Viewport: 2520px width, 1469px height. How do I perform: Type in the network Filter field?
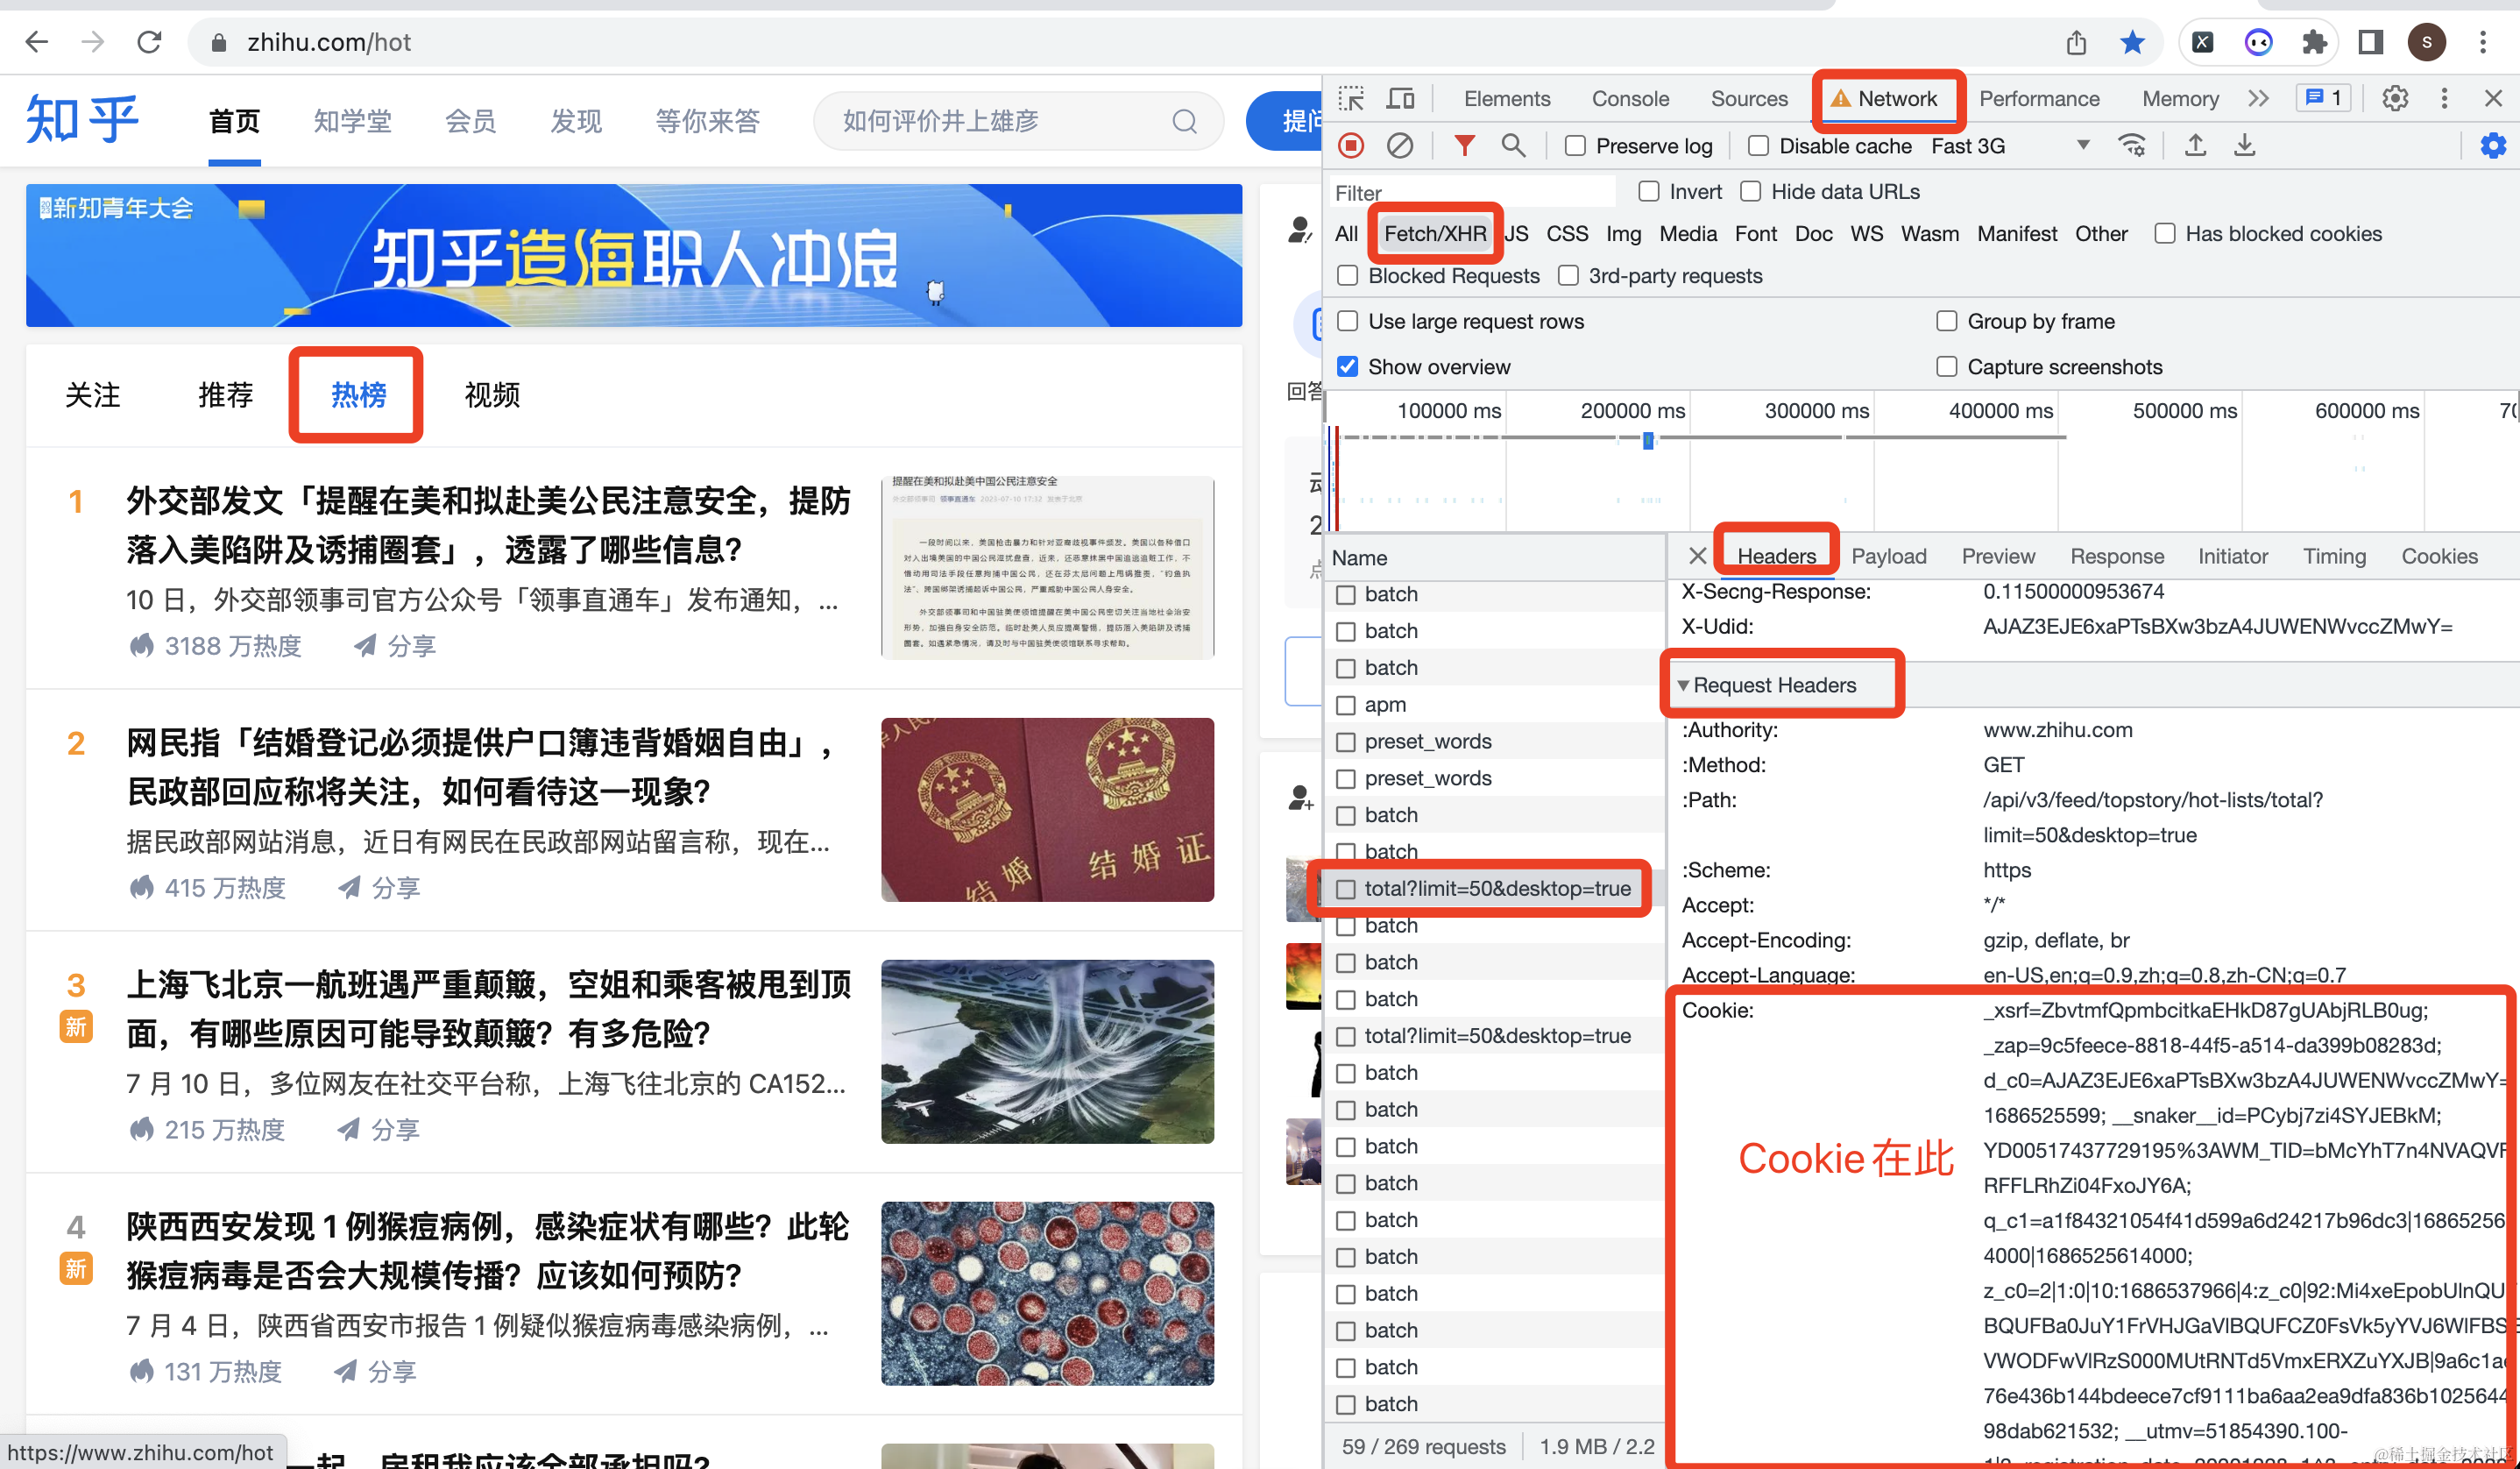pos(1470,191)
